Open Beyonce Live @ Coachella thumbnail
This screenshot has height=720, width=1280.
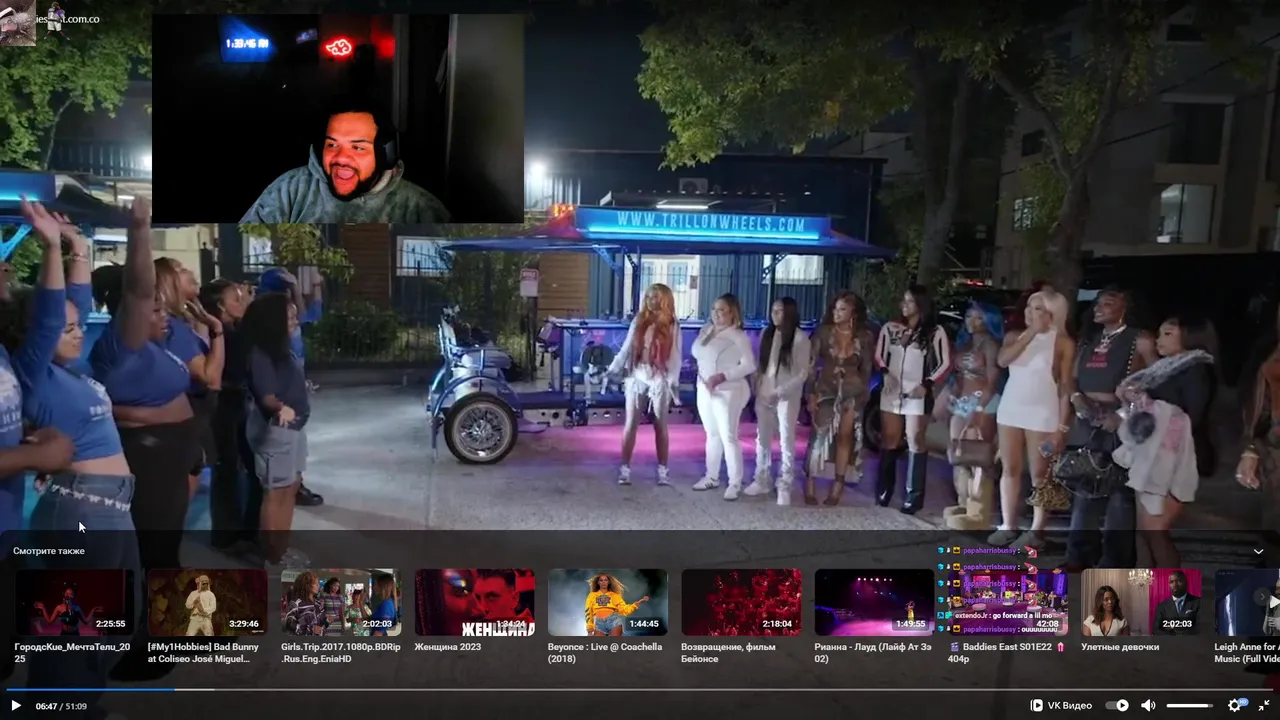point(608,602)
